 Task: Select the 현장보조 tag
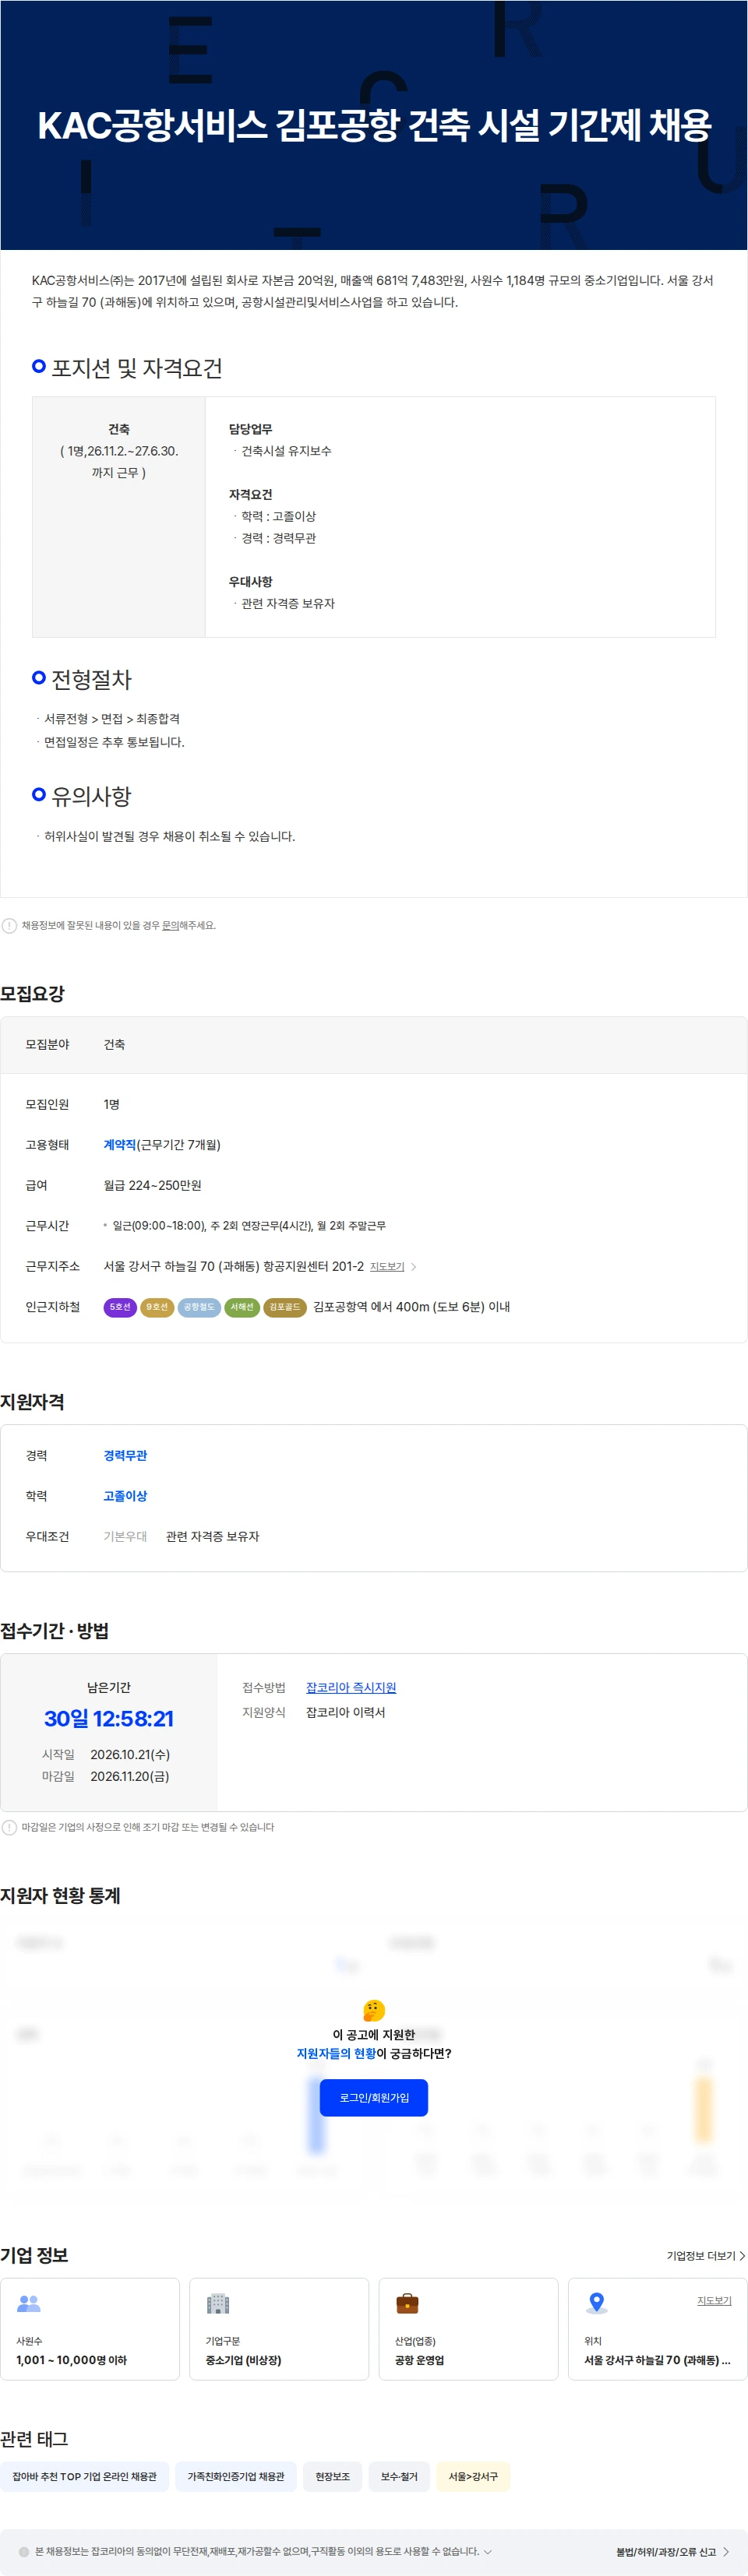[333, 2476]
